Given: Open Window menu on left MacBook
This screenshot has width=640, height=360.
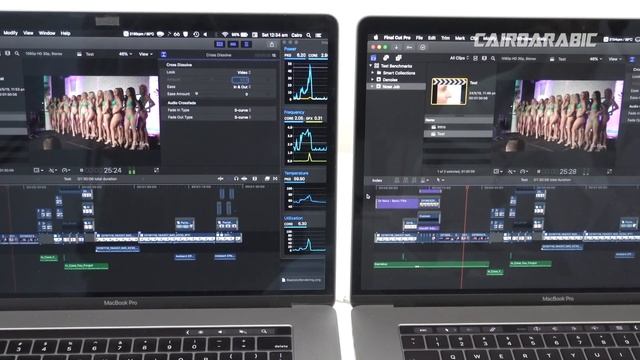Looking at the screenshot, I should tap(47, 33).
